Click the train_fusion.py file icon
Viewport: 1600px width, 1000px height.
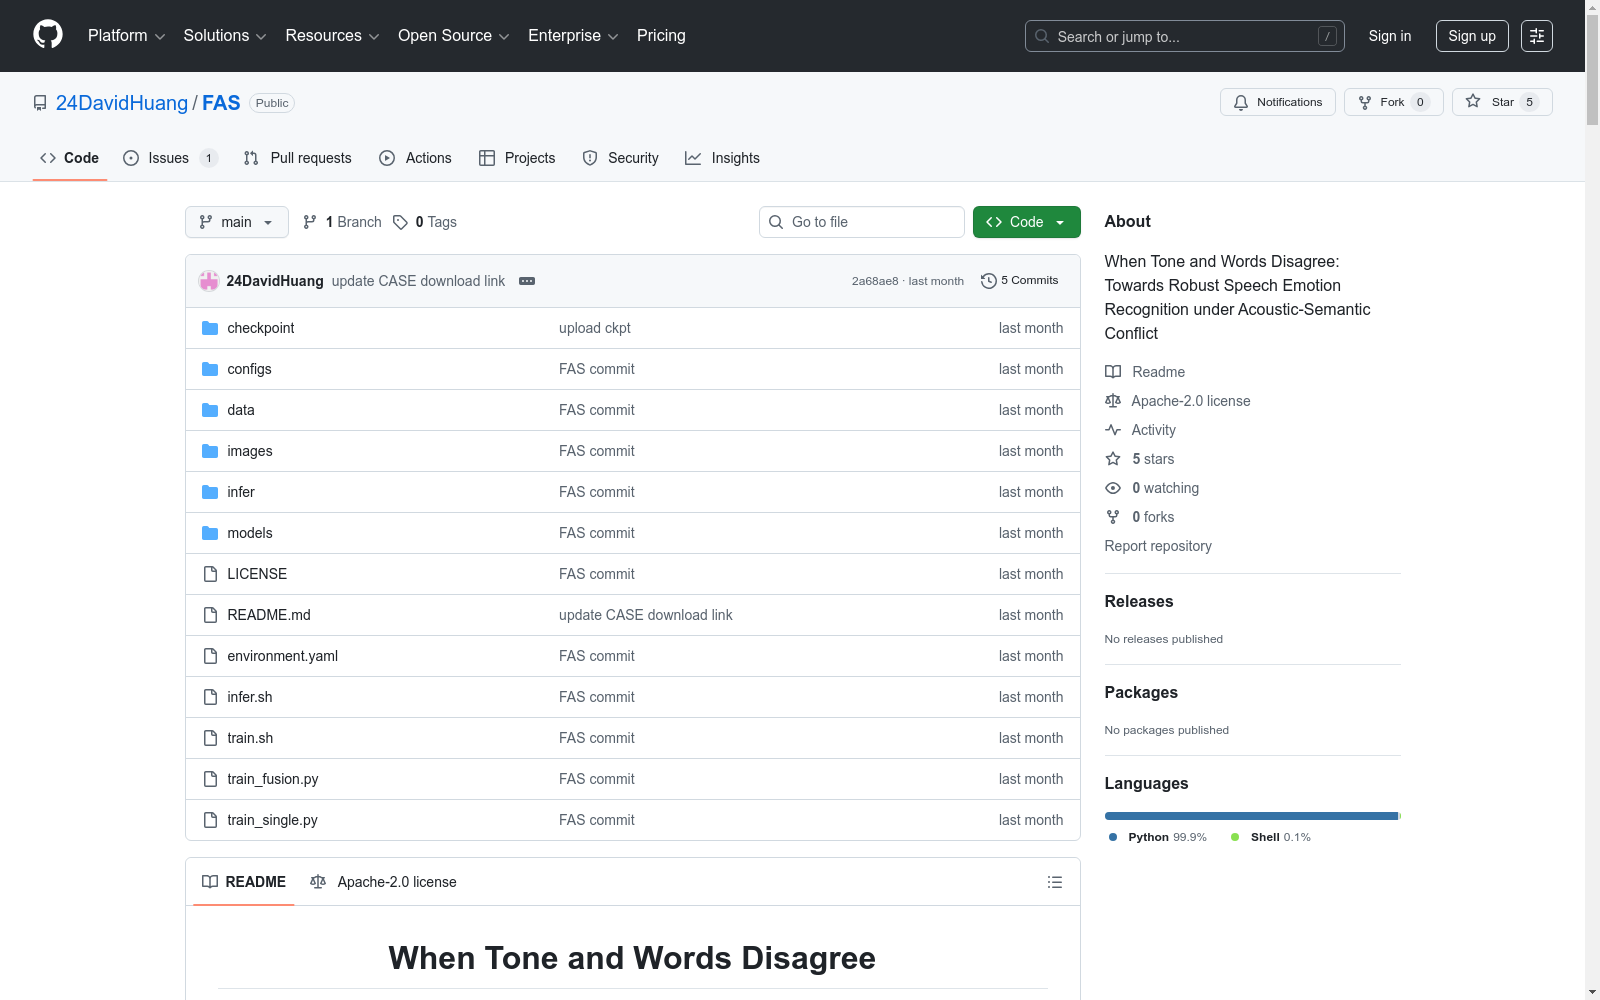pos(210,779)
